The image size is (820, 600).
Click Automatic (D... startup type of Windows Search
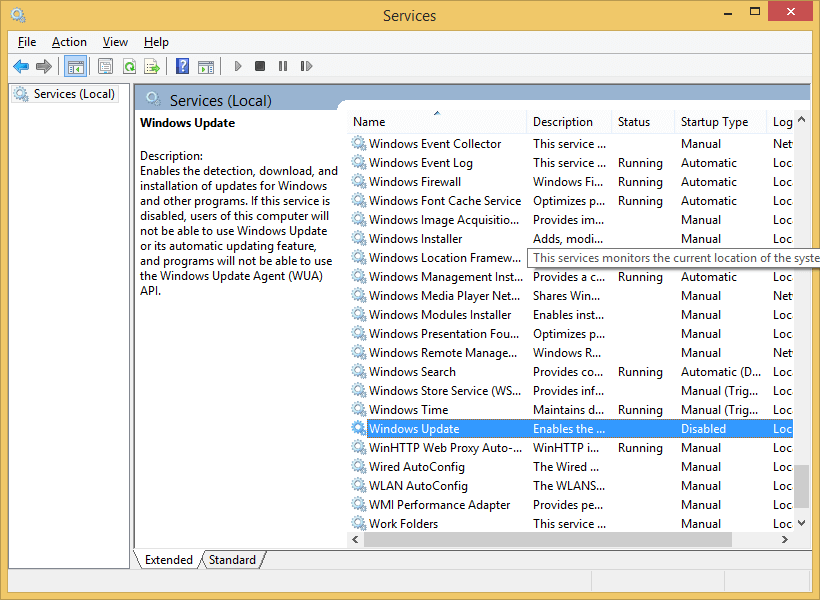(721, 372)
